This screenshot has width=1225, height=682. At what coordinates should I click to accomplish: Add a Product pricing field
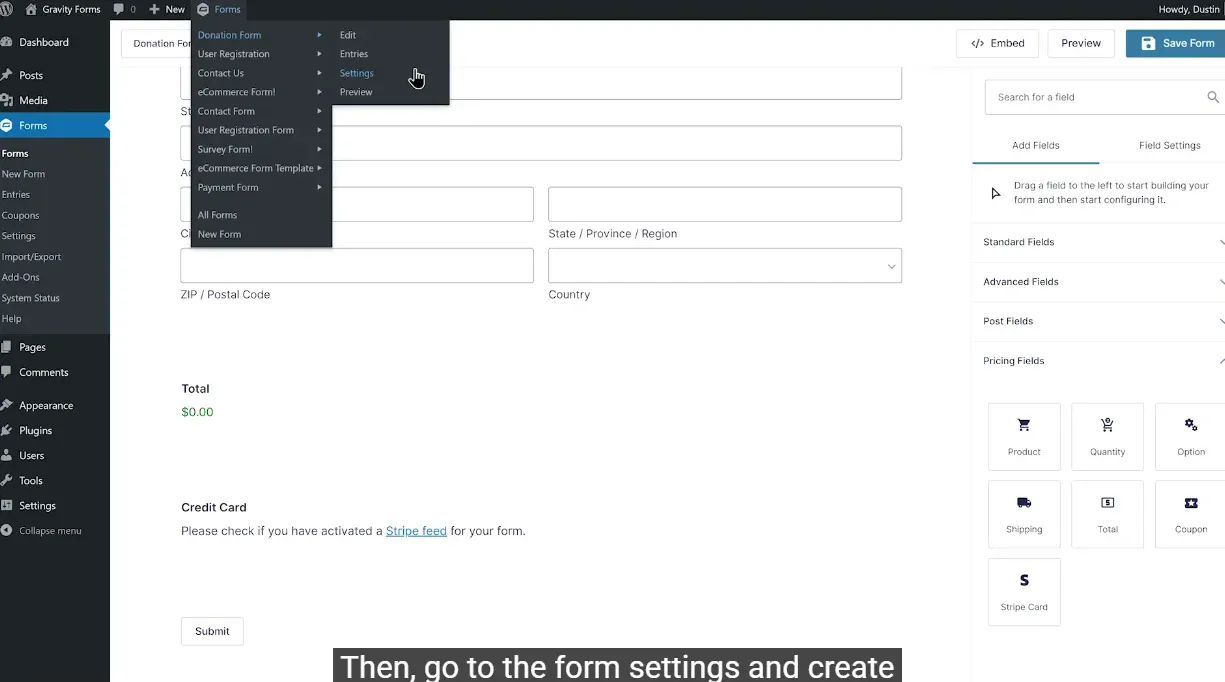[1024, 436]
